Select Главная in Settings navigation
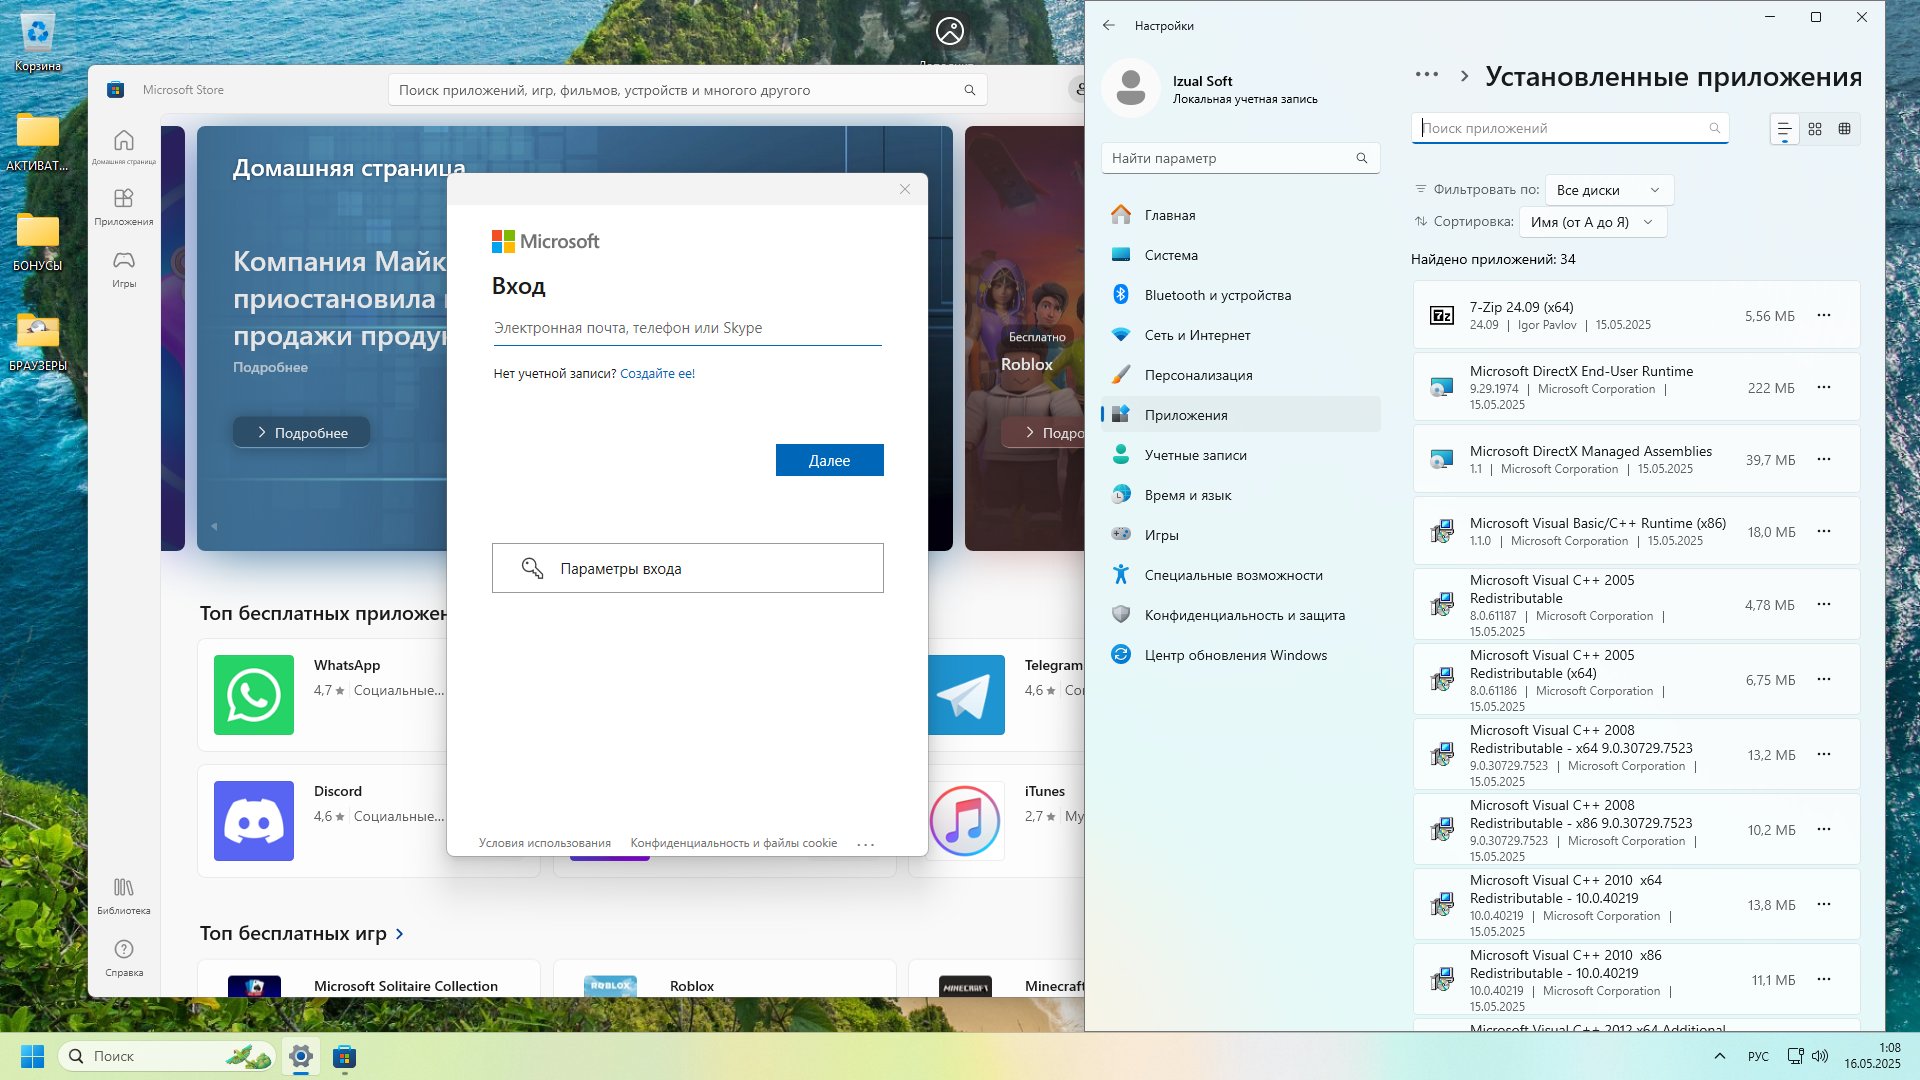 click(x=1240, y=215)
